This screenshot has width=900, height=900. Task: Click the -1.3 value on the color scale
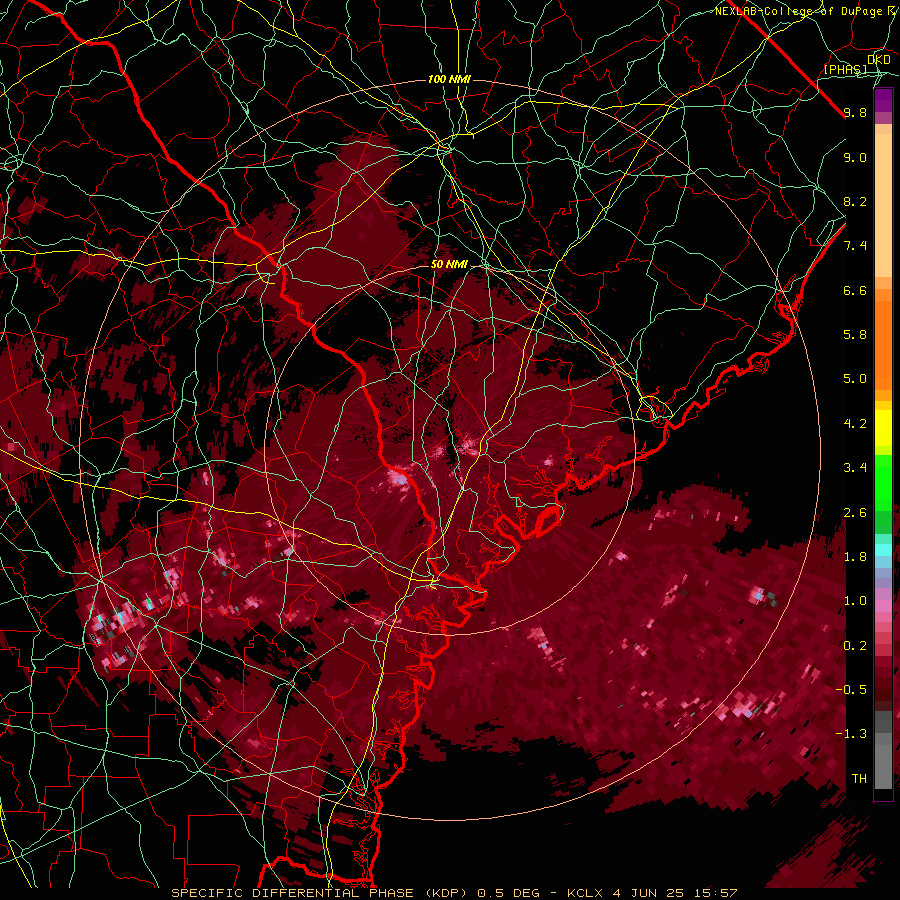[851, 734]
